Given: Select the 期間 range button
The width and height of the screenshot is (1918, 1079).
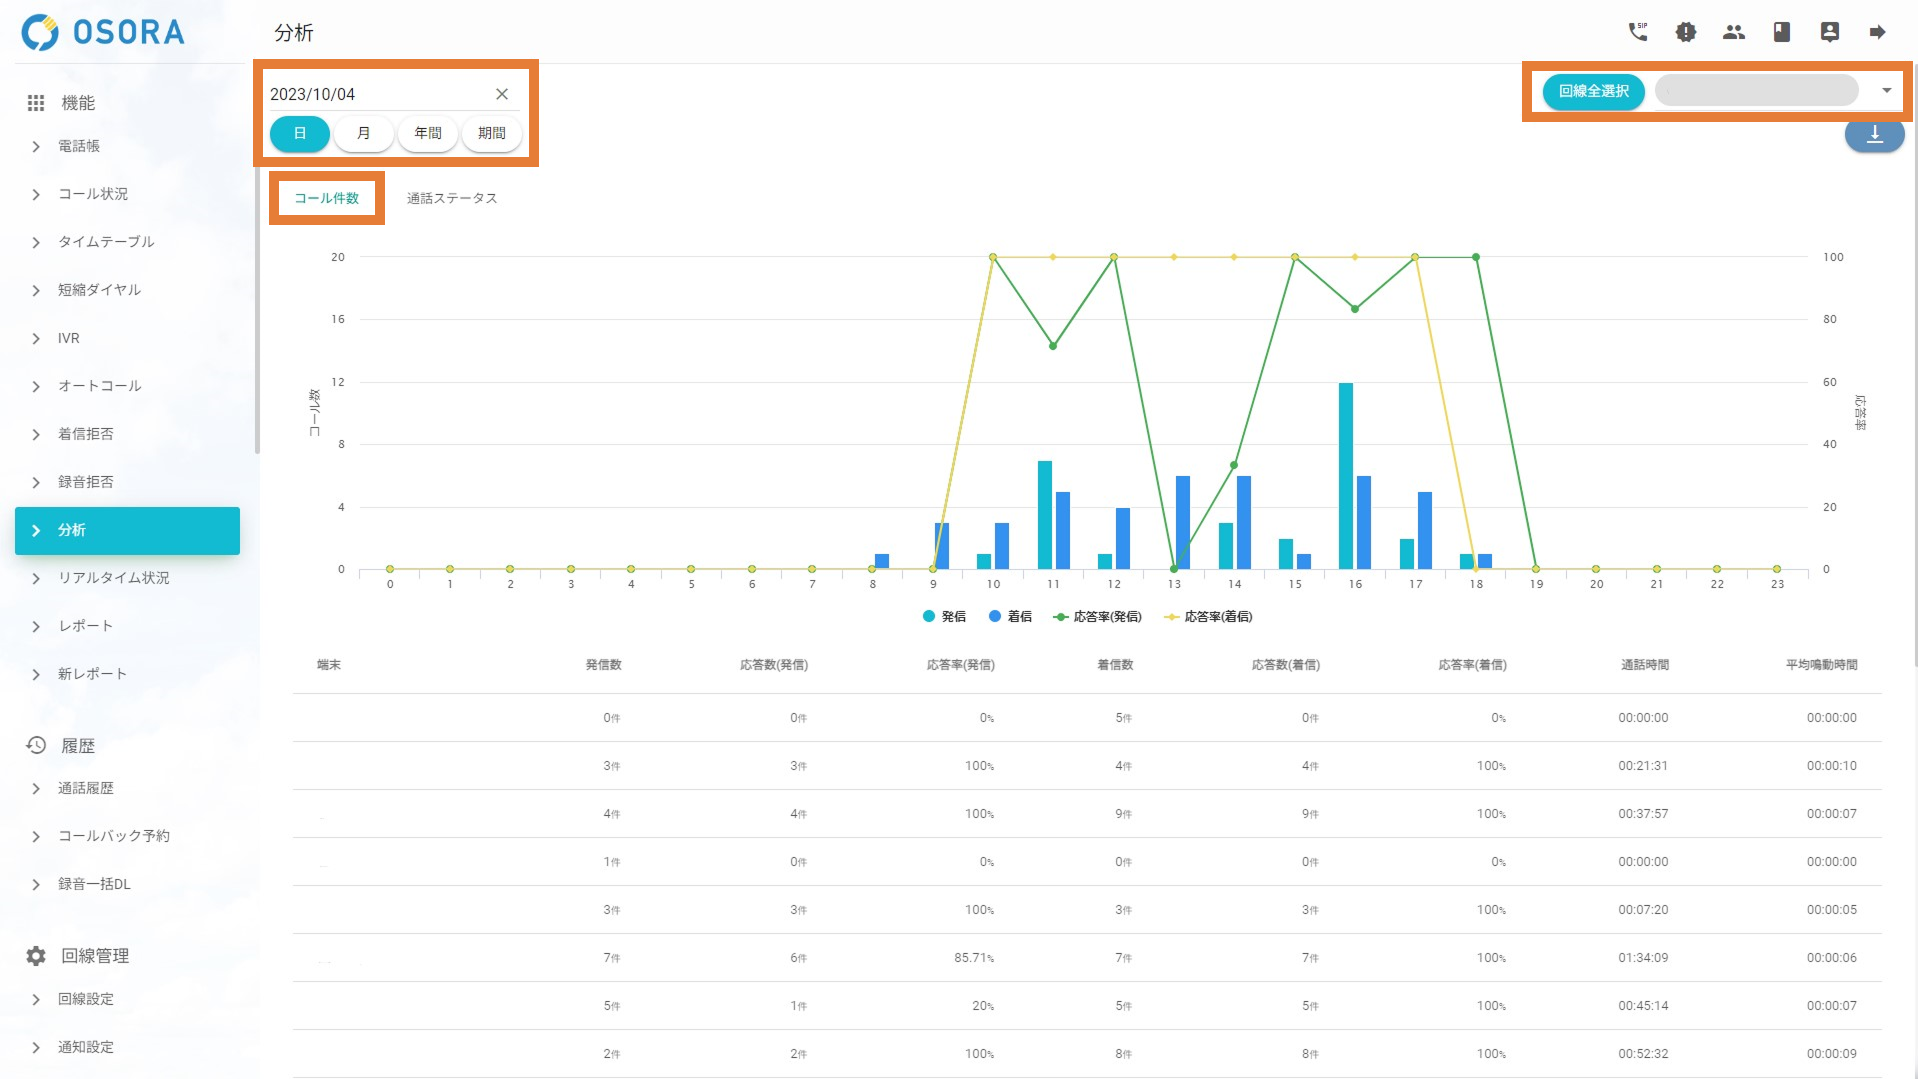Looking at the screenshot, I should point(491,133).
